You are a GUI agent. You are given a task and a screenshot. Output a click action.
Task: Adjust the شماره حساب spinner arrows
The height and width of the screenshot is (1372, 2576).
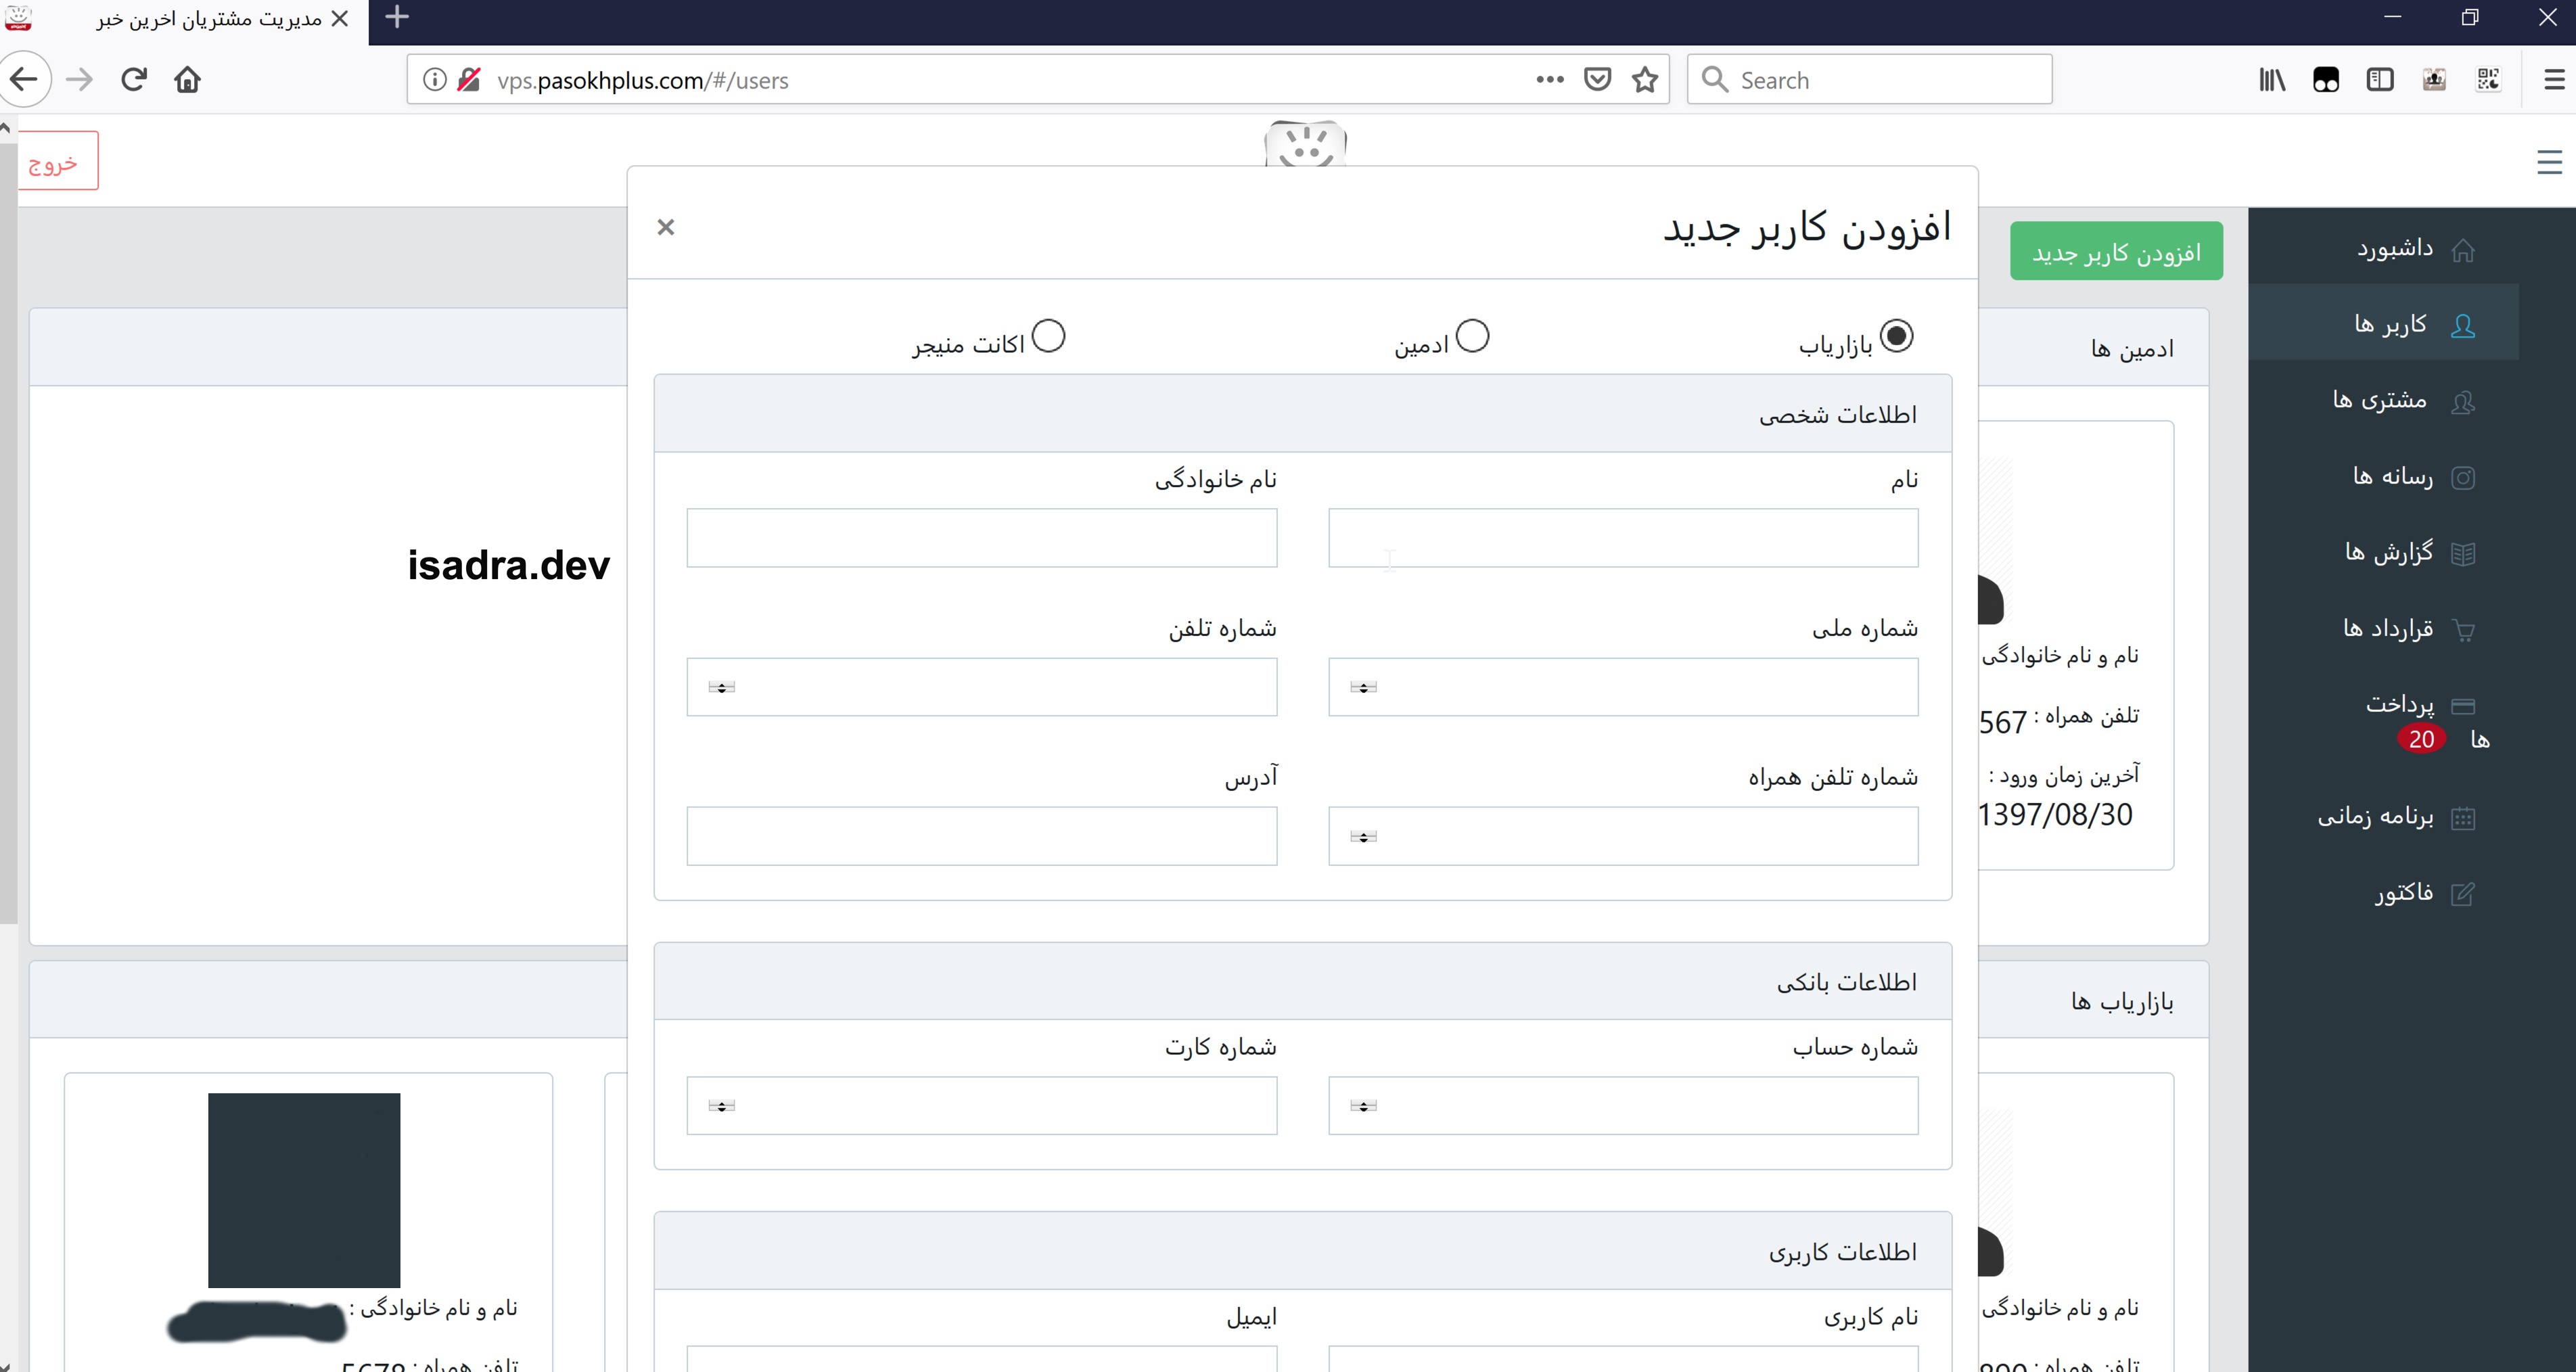tap(1363, 1106)
